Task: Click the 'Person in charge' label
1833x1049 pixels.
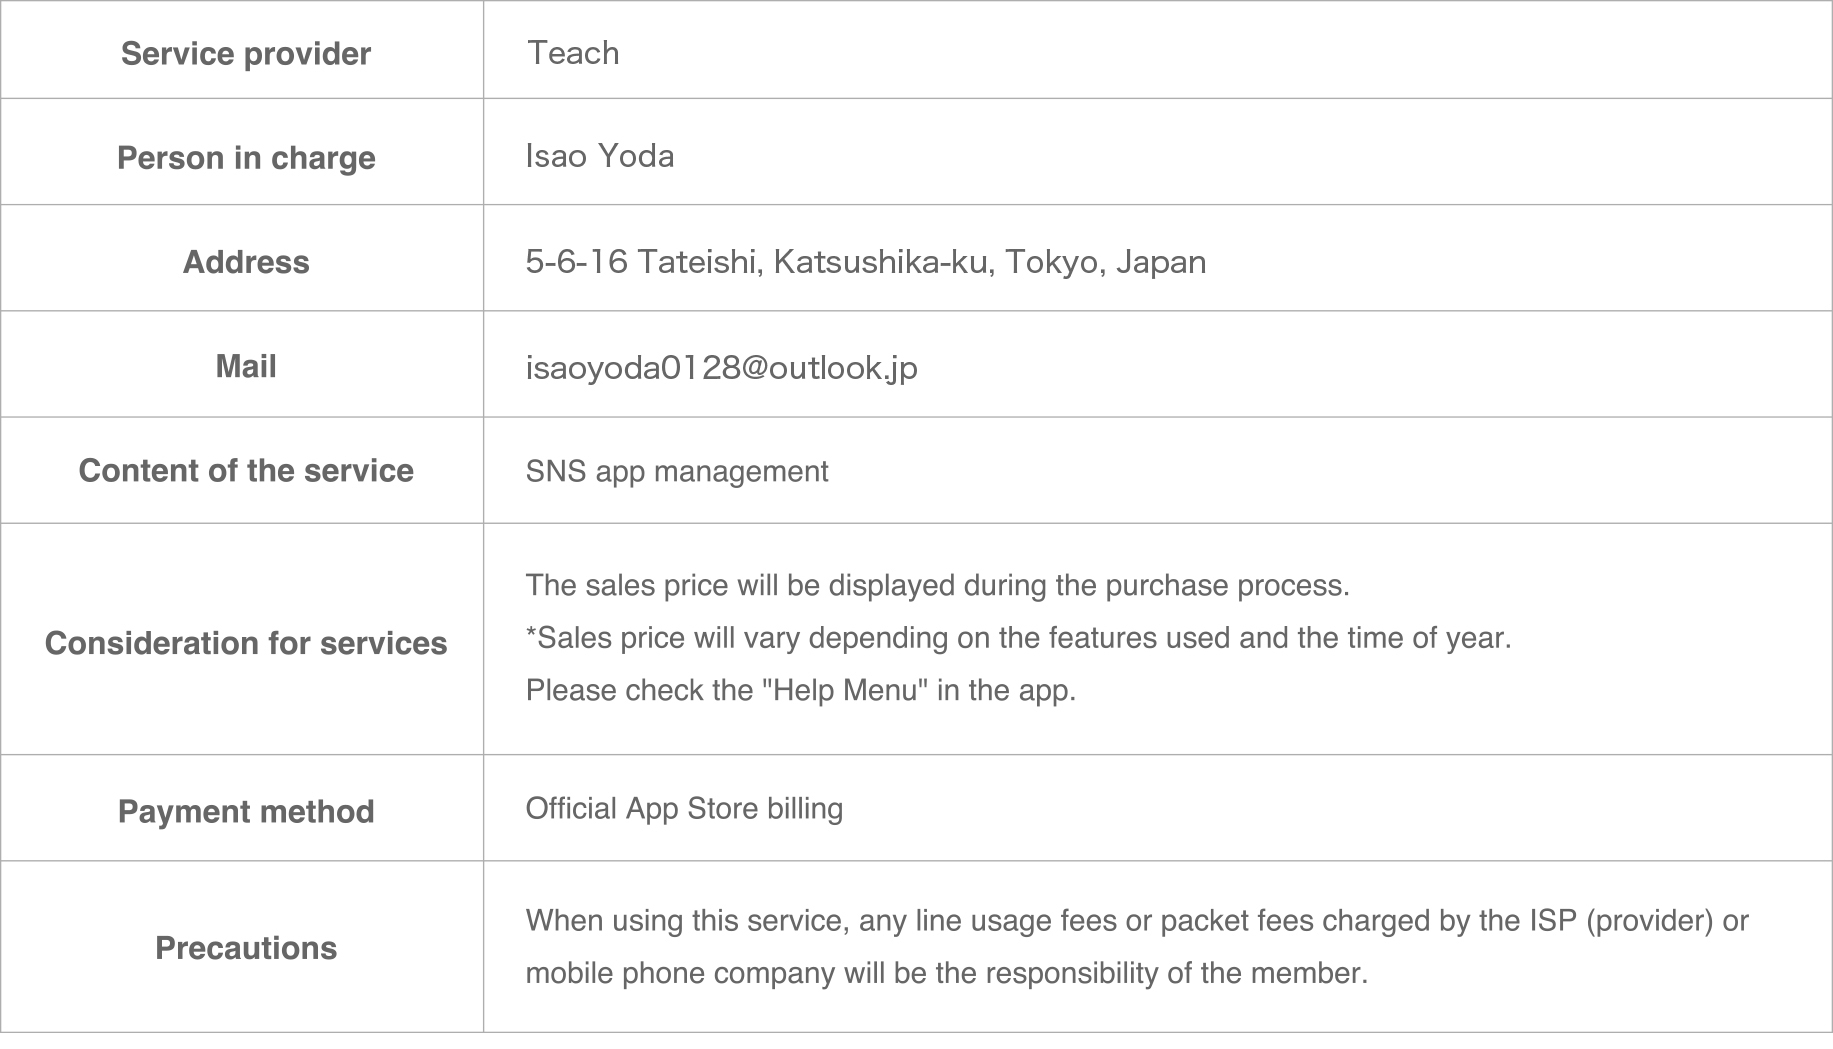Action: pyautogui.click(x=246, y=158)
